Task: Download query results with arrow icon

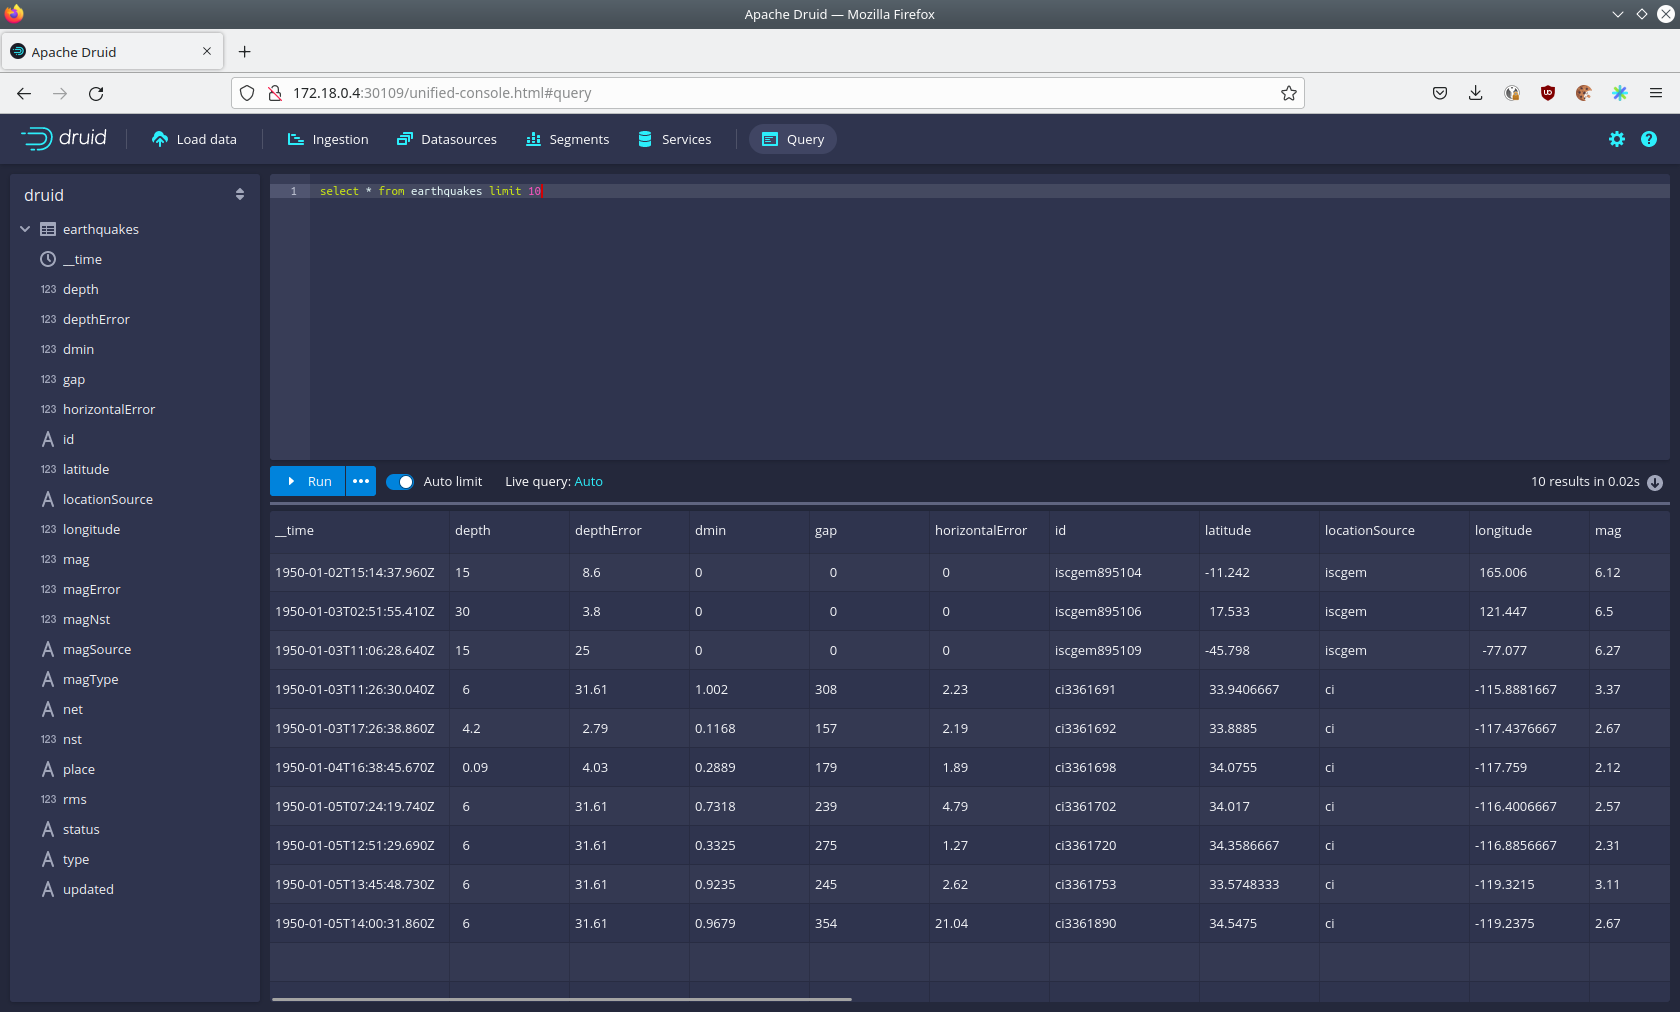Action: click(1655, 482)
